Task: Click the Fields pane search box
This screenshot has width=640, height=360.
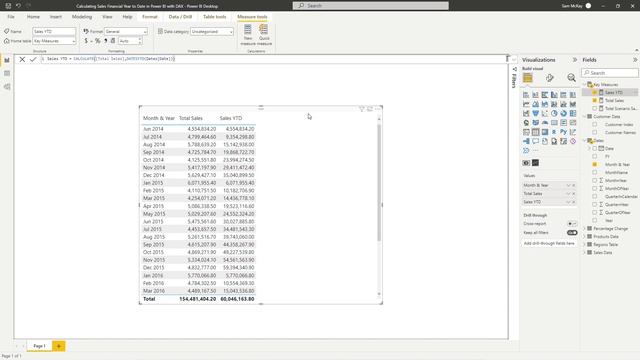Action: pos(610,73)
